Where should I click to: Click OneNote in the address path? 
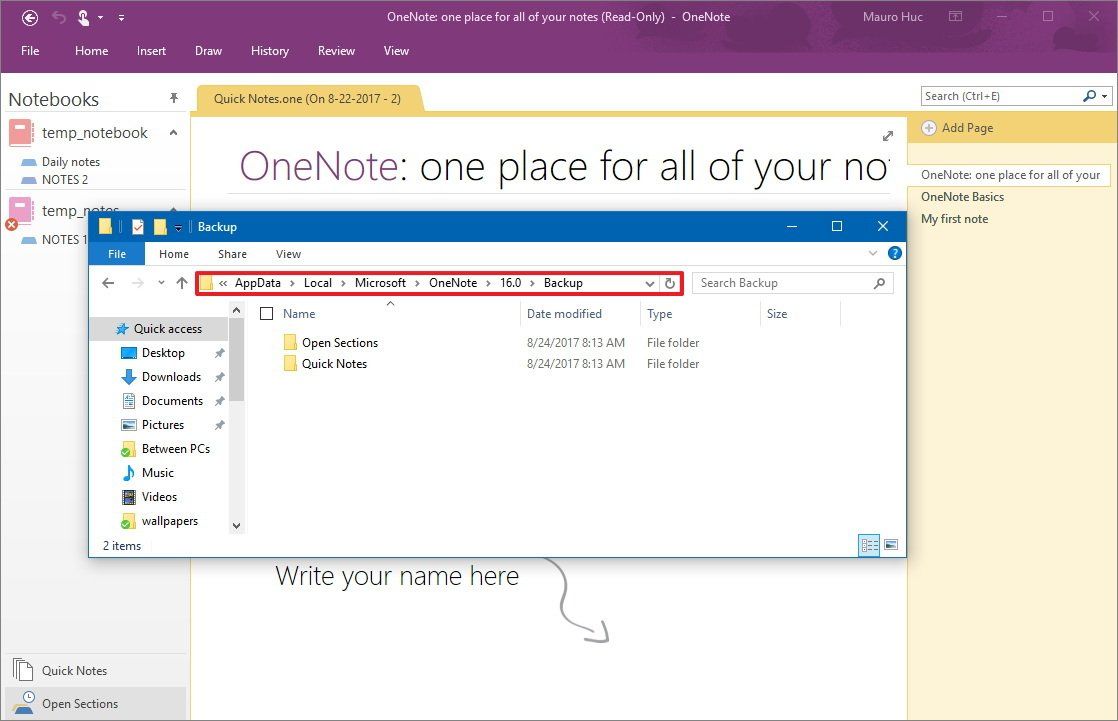[453, 283]
